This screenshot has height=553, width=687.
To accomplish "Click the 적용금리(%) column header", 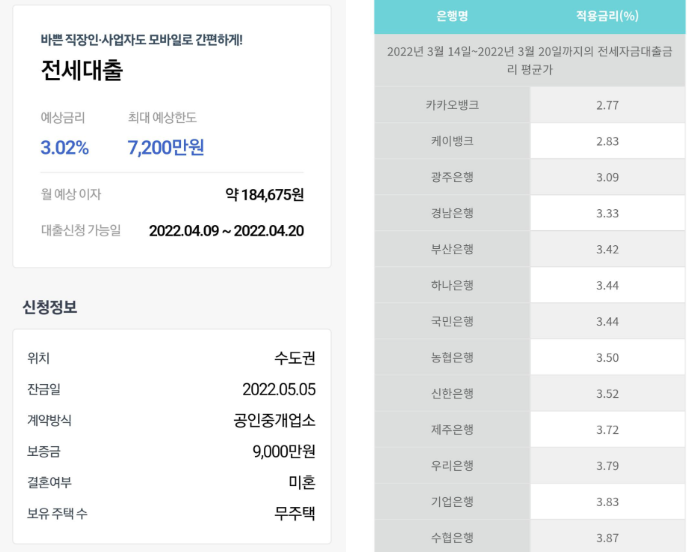I will (607, 16).
